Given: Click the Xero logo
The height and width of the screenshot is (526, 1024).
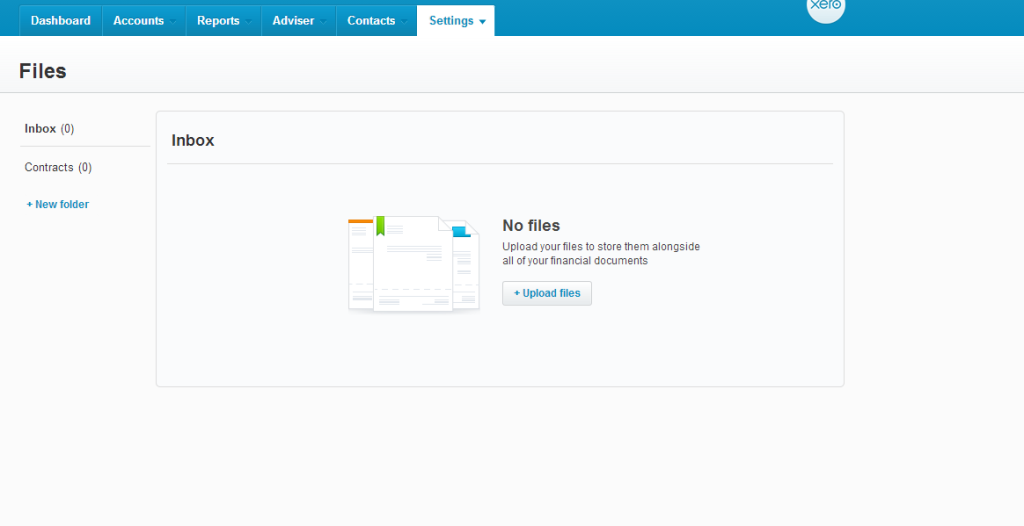Looking at the screenshot, I should 825,7.
